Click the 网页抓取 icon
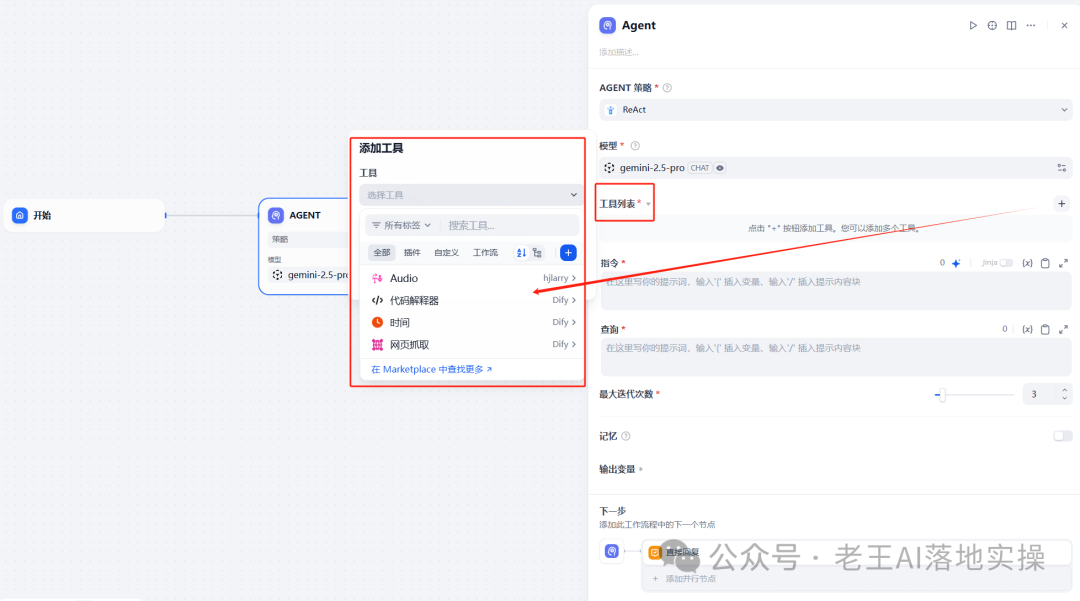 377,344
